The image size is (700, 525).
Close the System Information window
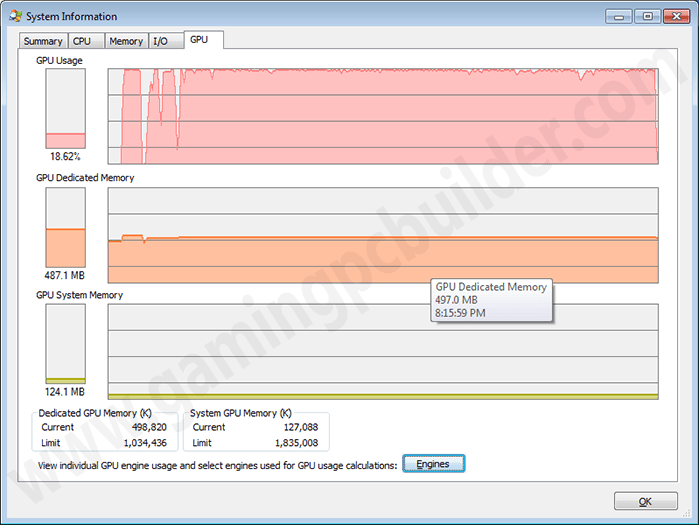click(676, 17)
